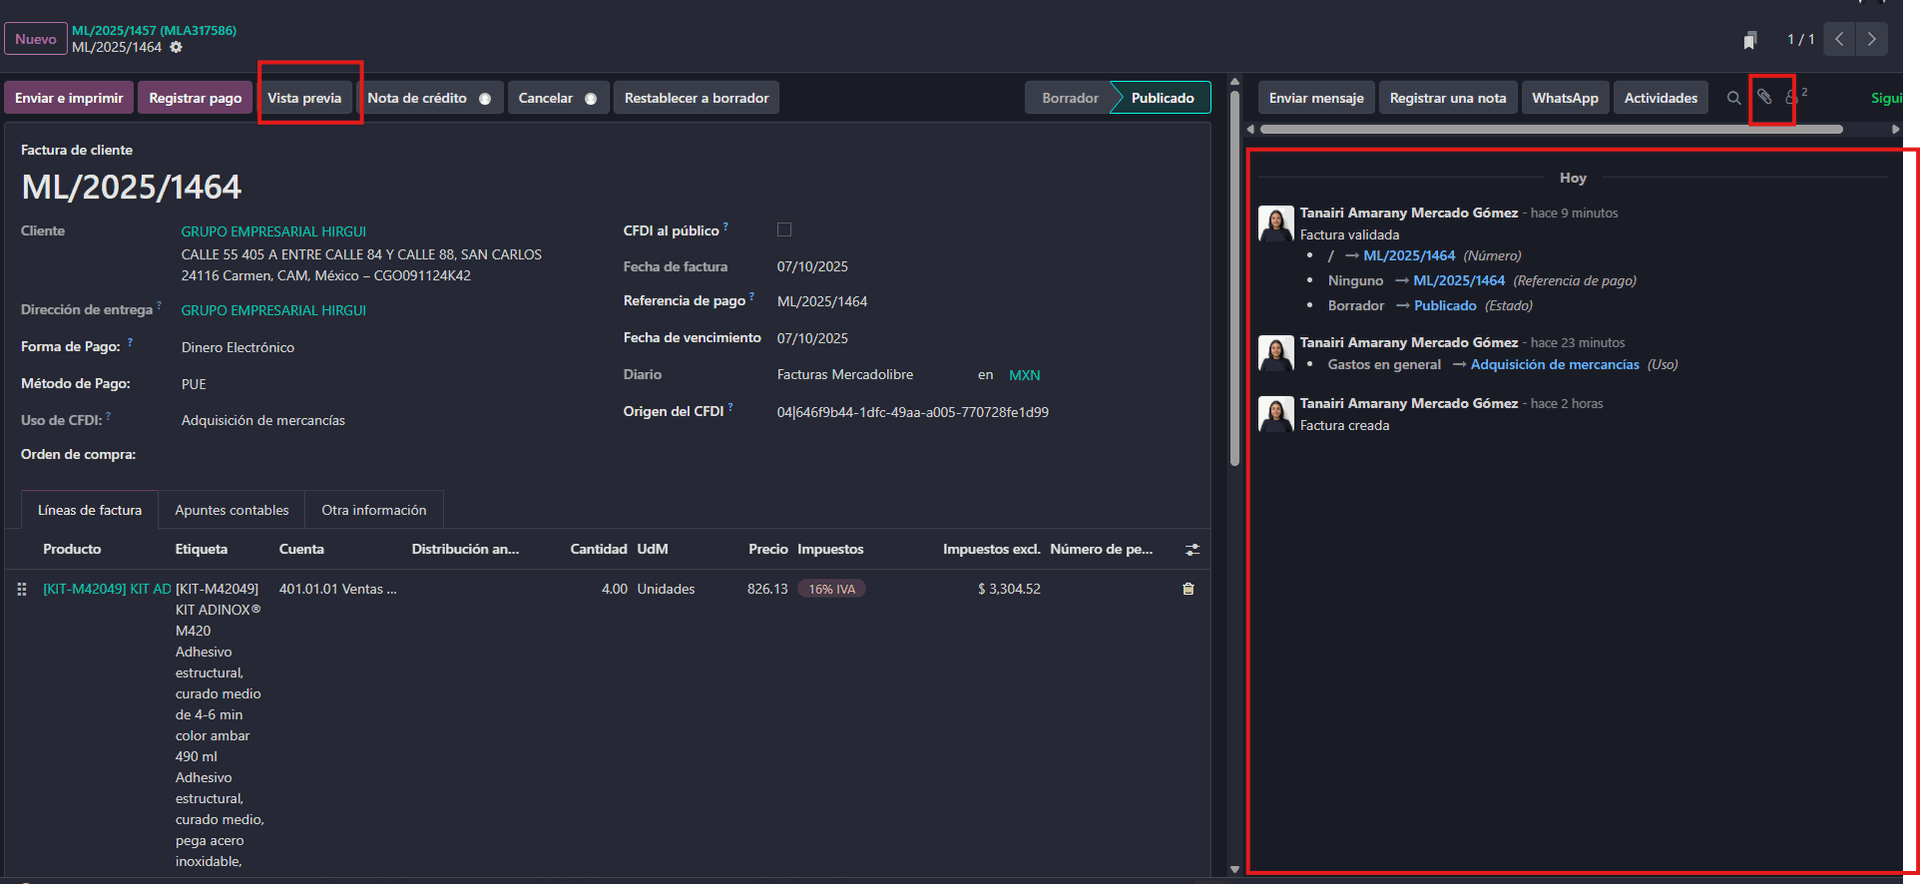Click the 16% IVA tax tag
The width and height of the screenshot is (1920, 884).
coord(831,589)
